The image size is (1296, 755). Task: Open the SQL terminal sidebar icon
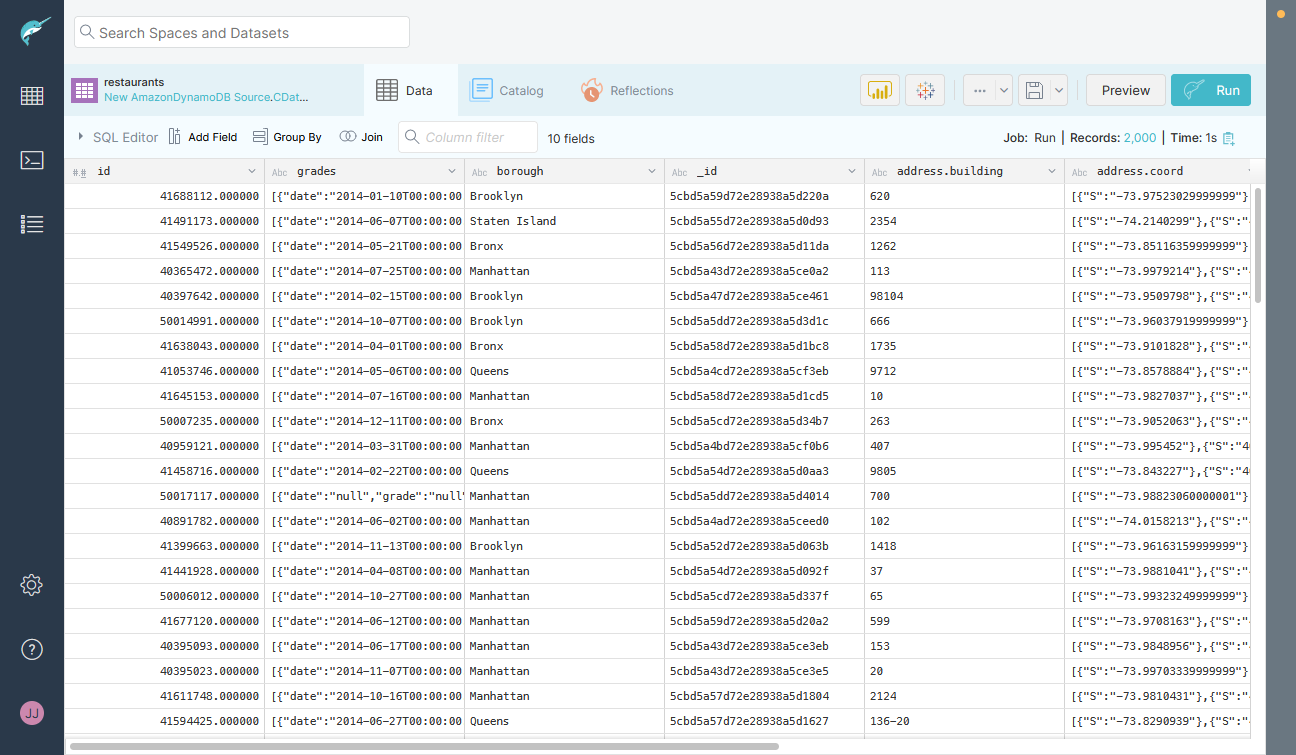point(32,160)
